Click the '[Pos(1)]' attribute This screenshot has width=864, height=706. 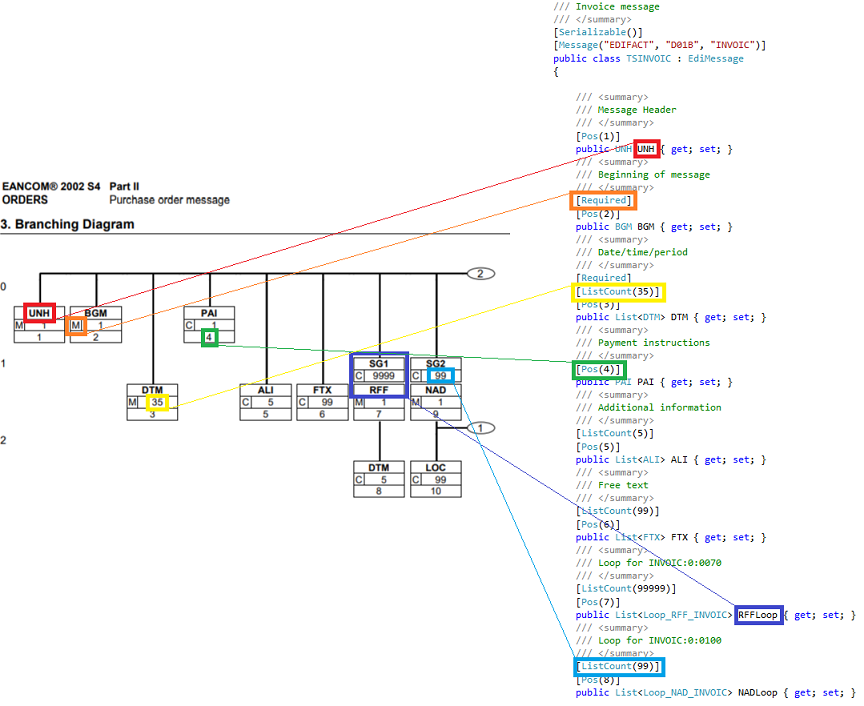[598, 136]
